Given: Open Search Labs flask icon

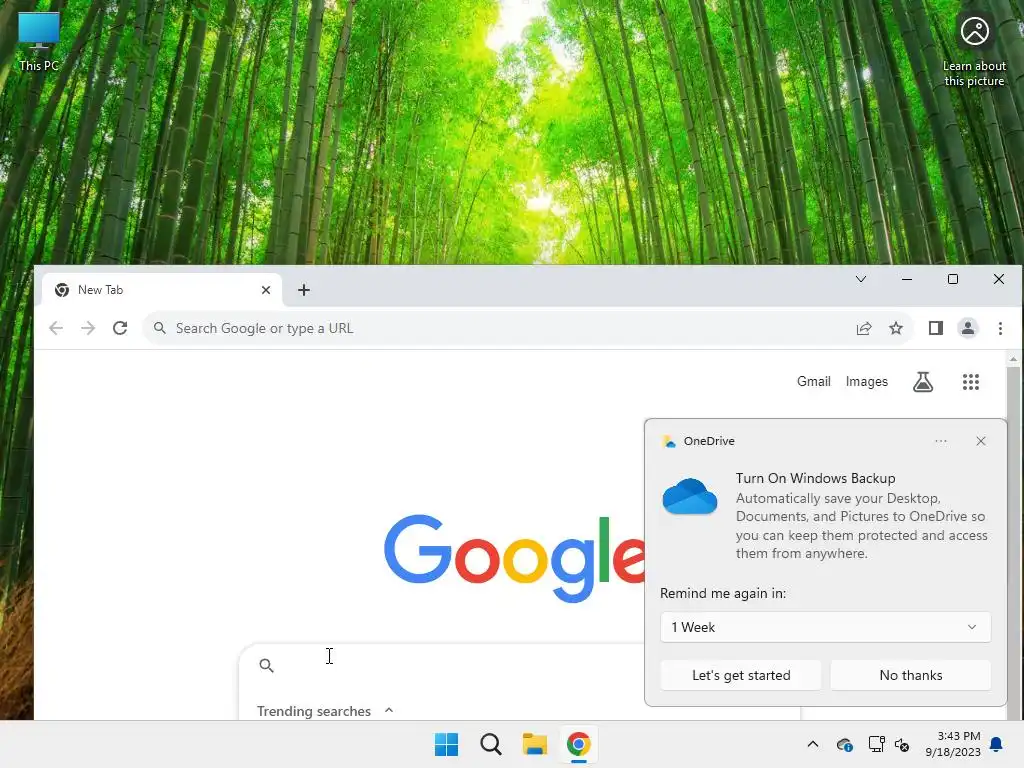Looking at the screenshot, I should 923,382.
